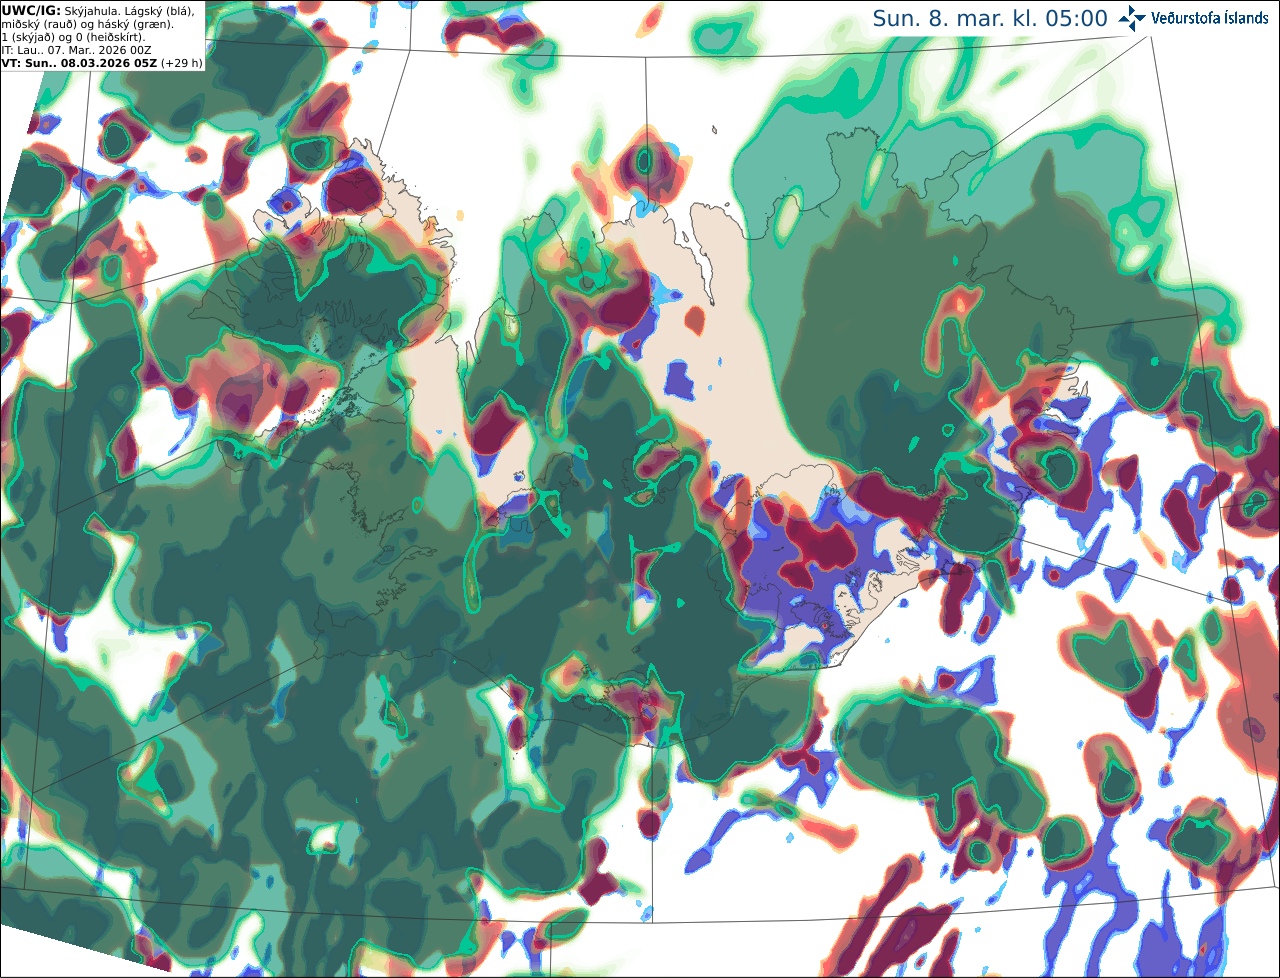Screen dimensions: 1280x978
Task: Click the Veðurstofa Íslands logo emblem
Action: (1132, 18)
